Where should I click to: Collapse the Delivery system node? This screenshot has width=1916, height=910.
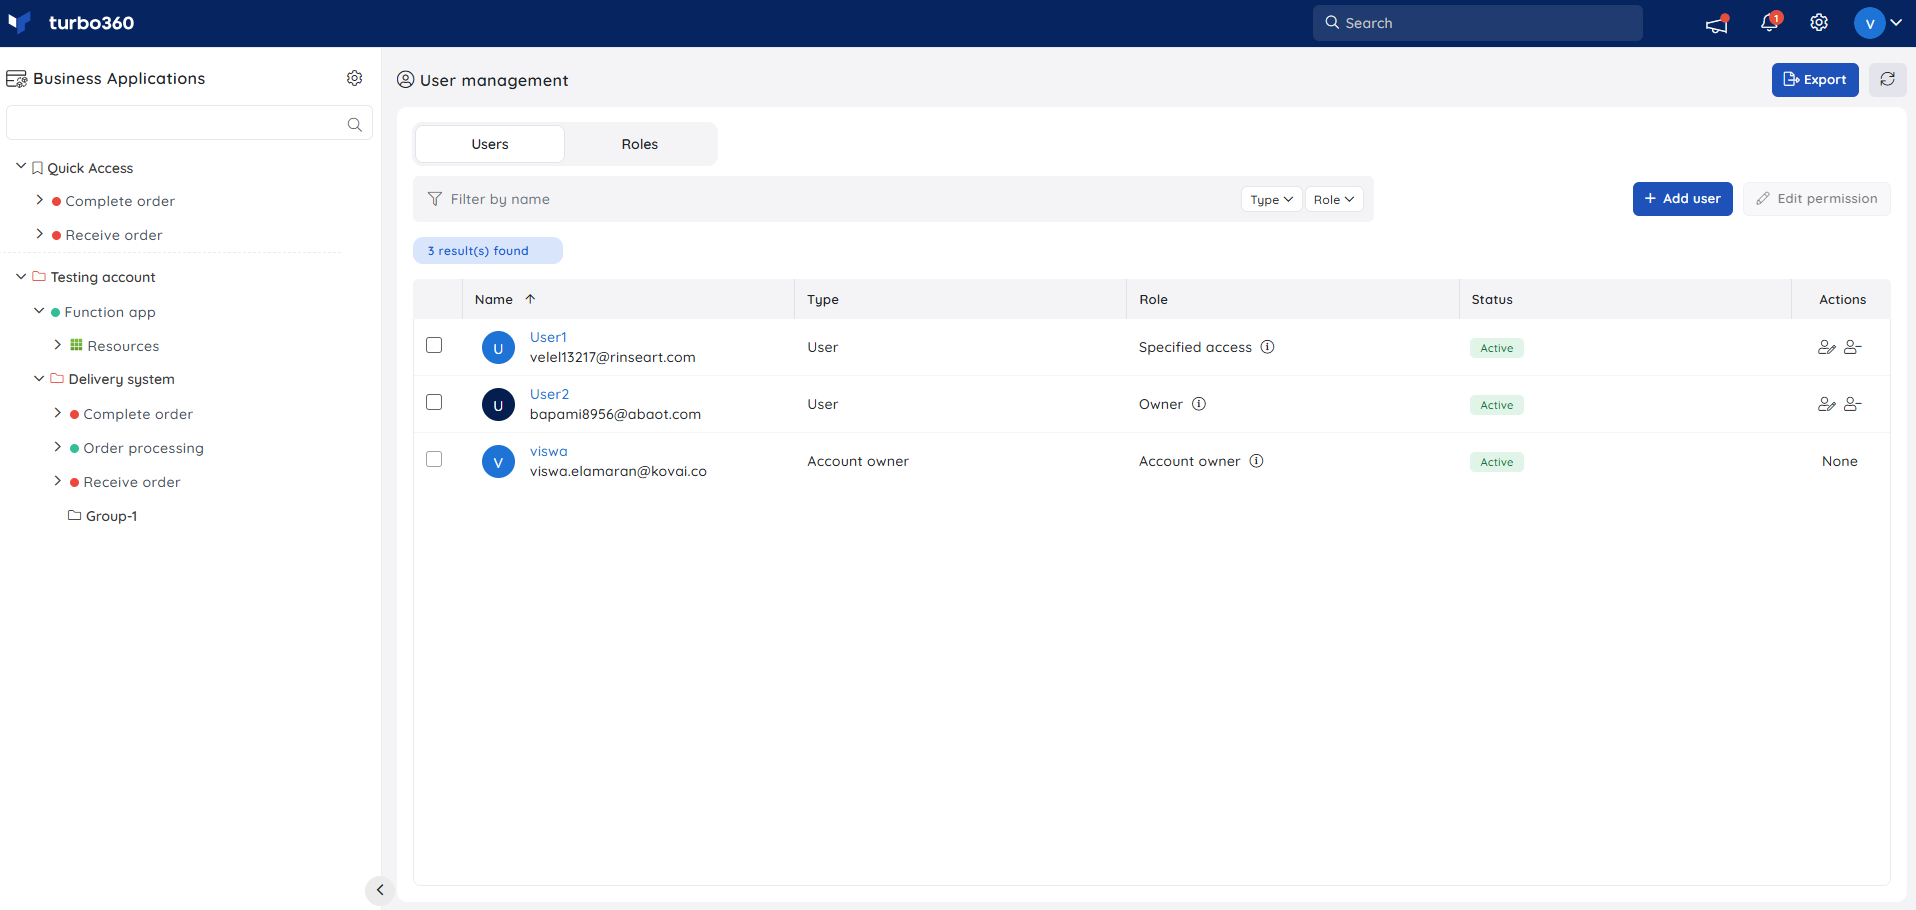point(39,378)
